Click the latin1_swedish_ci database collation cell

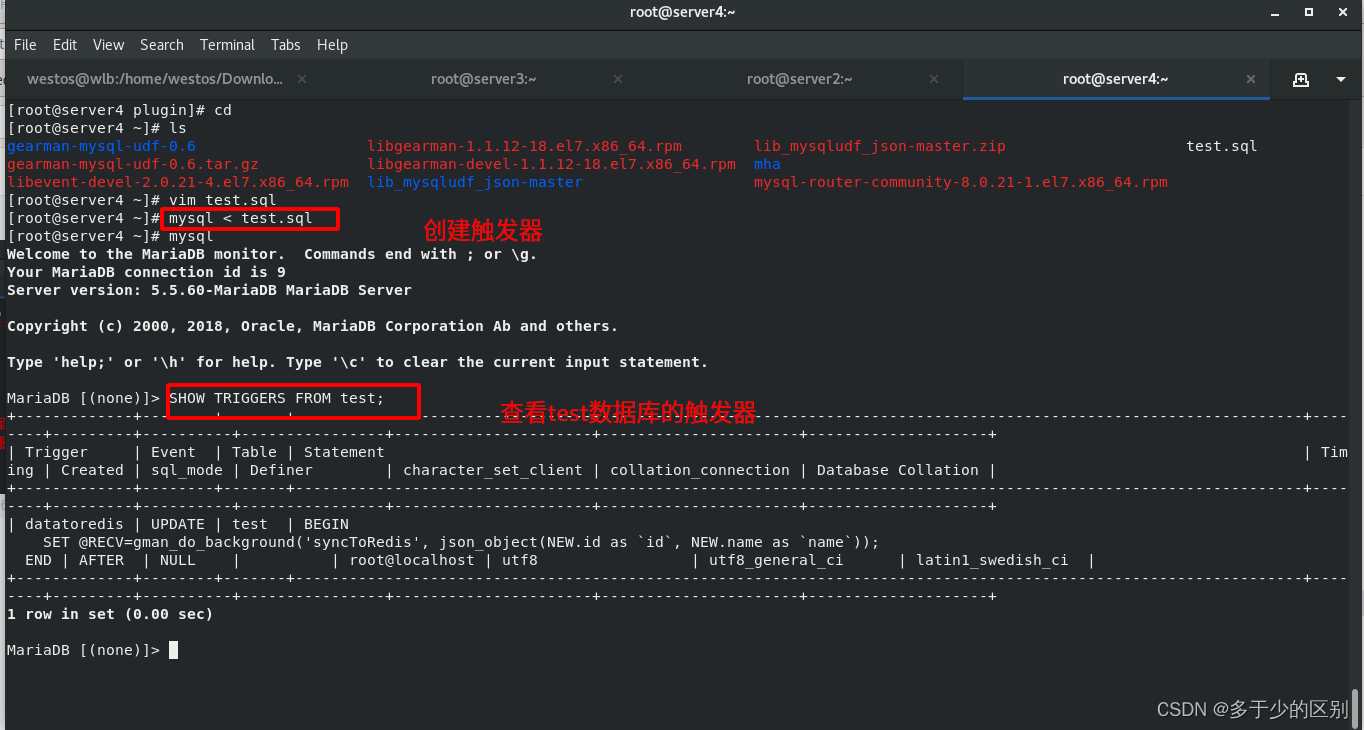click(992, 560)
